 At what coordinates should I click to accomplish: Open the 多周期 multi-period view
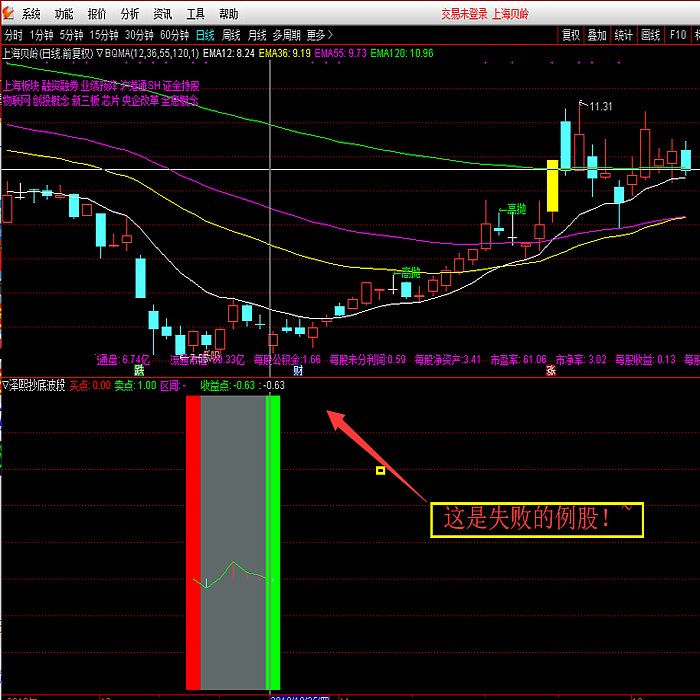point(287,35)
